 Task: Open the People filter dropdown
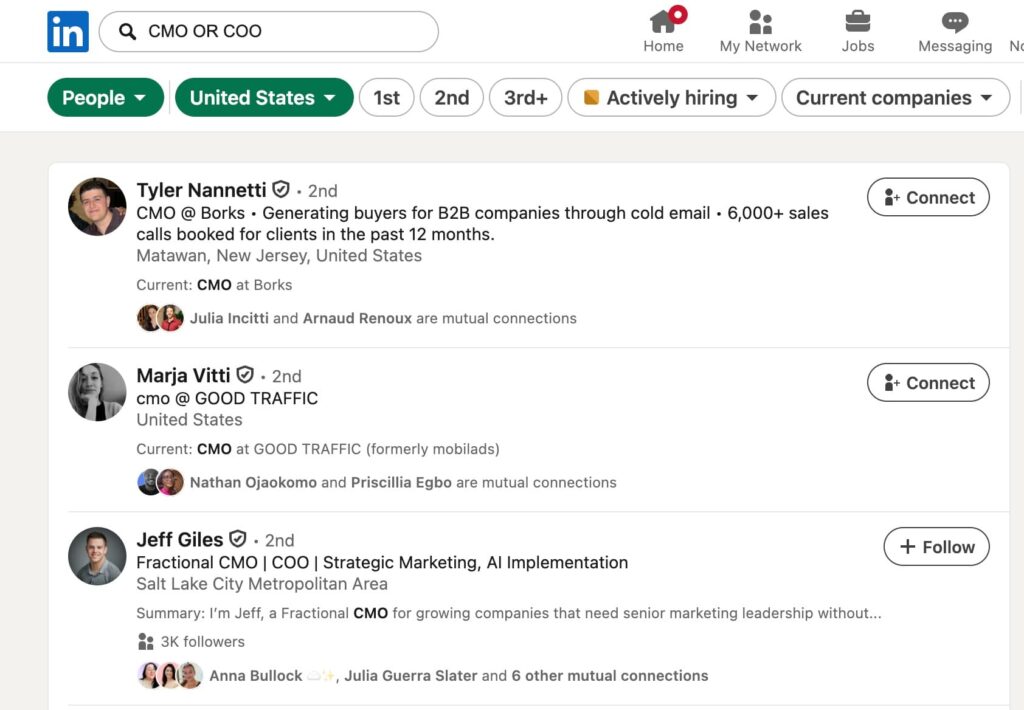(105, 97)
